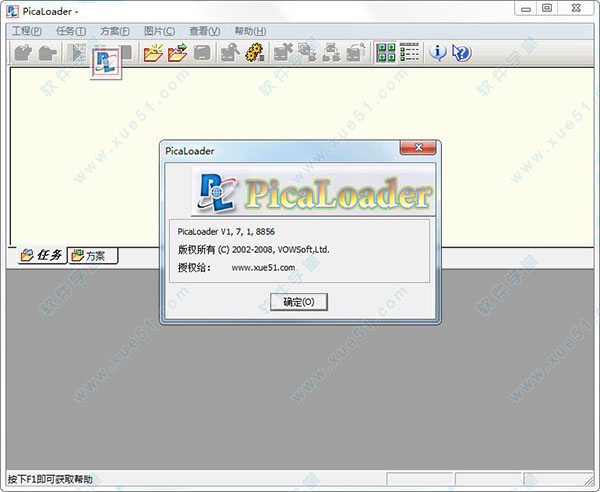600x492 pixels.
Task: Click the grayed-out delete X icon
Action: 283,52
